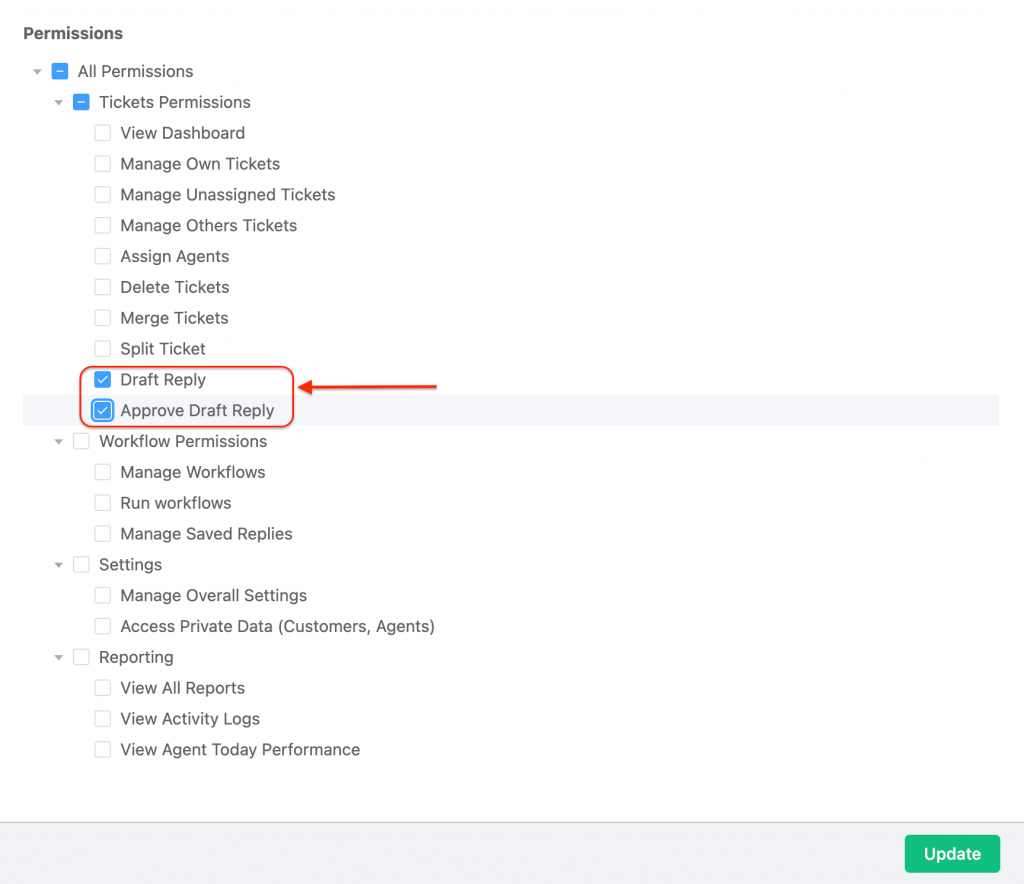The height and width of the screenshot is (884, 1024).
Task: Click the "View Dashboard" label text
Action: click(x=182, y=133)
